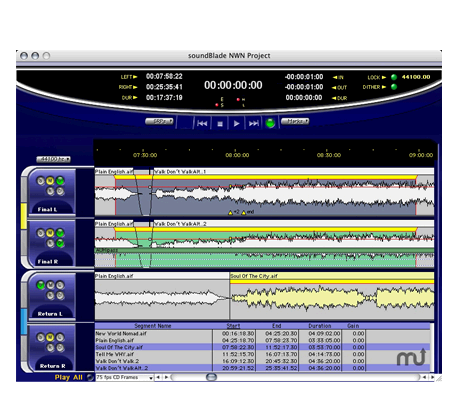Image resolution: width=460 pixels, height=416 pixels.
Task: Stop playback with the square stop button
Action: click(220, 124)
